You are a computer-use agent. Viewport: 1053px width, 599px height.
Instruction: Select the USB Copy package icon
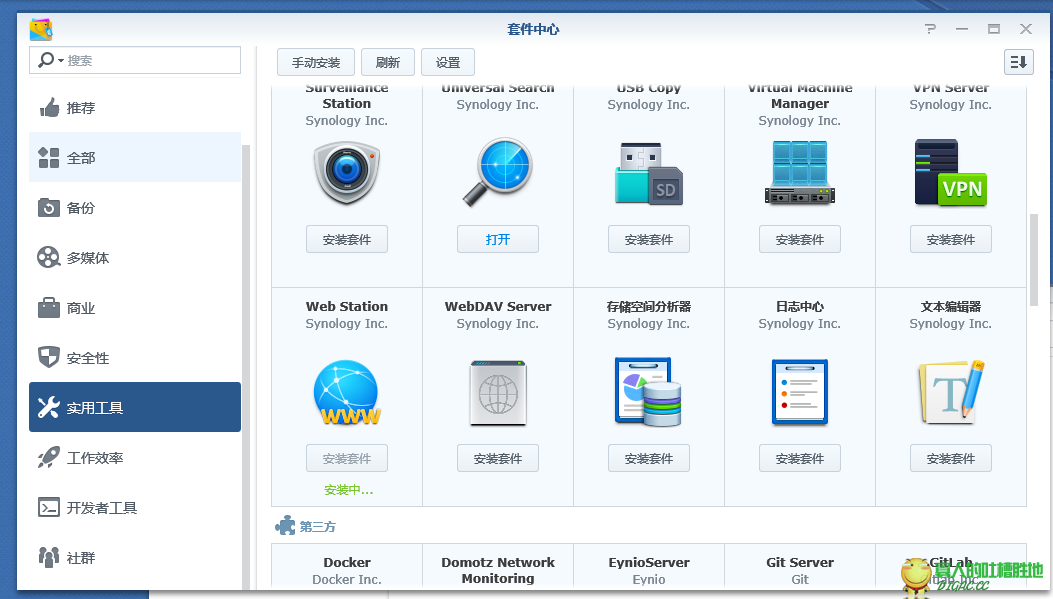coord(649,173)
